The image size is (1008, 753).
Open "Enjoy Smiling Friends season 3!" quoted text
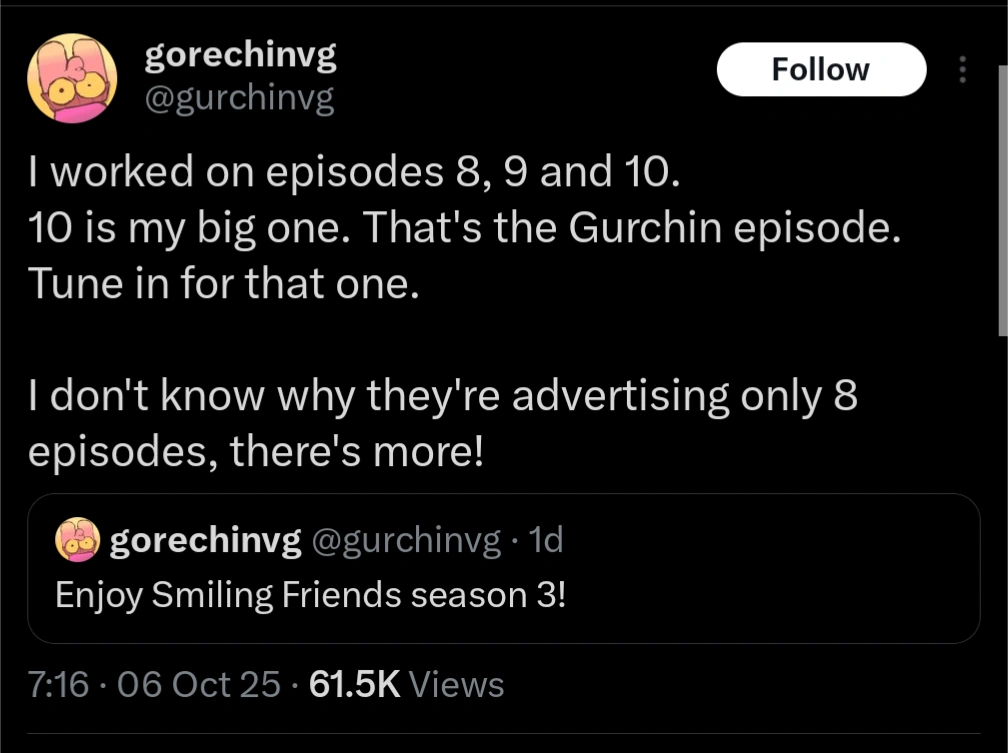pos(310,594)
